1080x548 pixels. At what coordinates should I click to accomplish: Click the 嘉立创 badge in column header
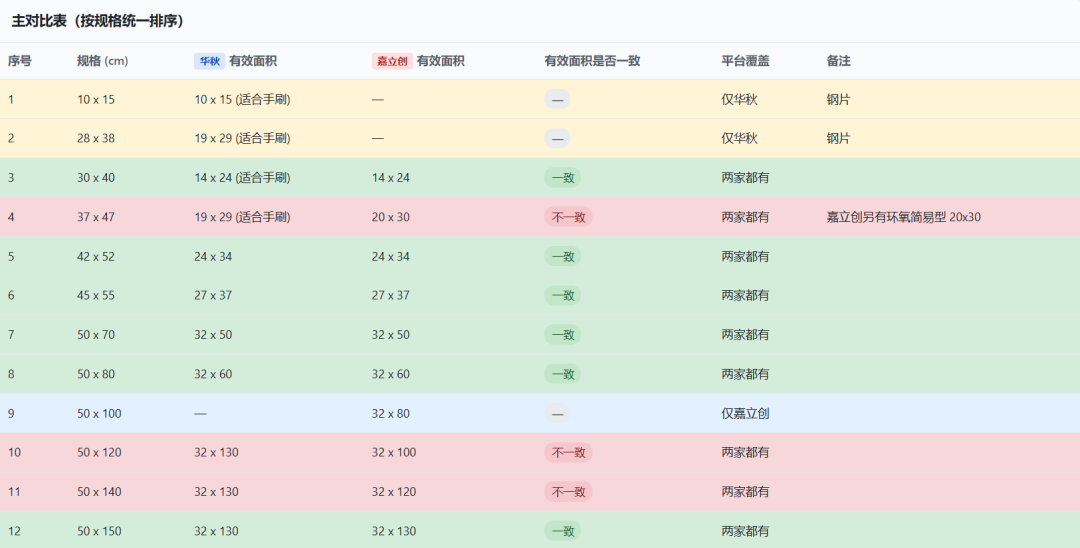pyautogui.click(x=392, y=61)
